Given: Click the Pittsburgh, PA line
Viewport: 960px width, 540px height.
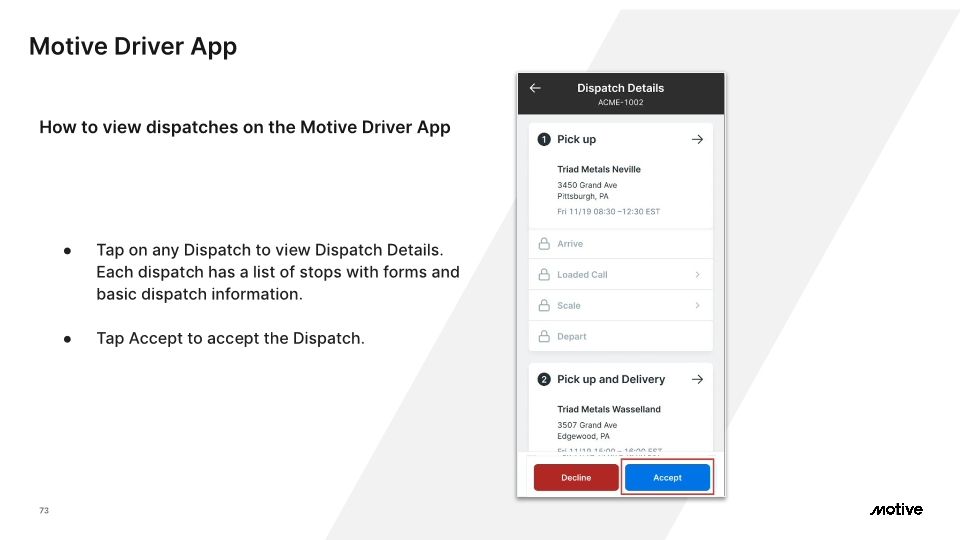Looking at the screenshot, I should coord(583,197).
